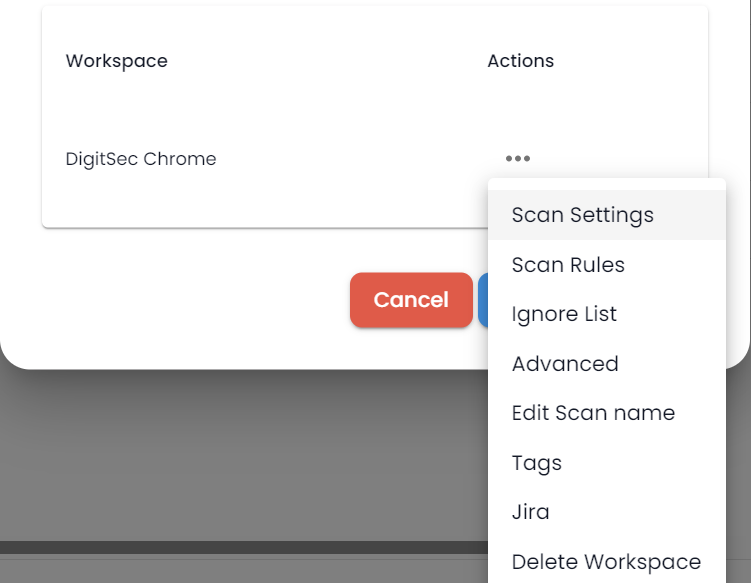
Task: Click the Actions column header
Action: (x=521, y=61)
